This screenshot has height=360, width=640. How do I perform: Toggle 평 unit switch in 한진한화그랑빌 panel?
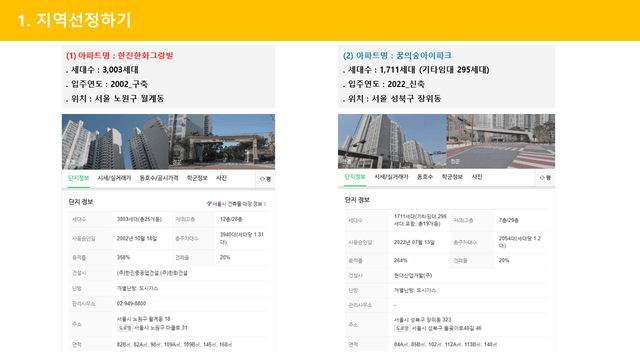(x=265, y=179)
